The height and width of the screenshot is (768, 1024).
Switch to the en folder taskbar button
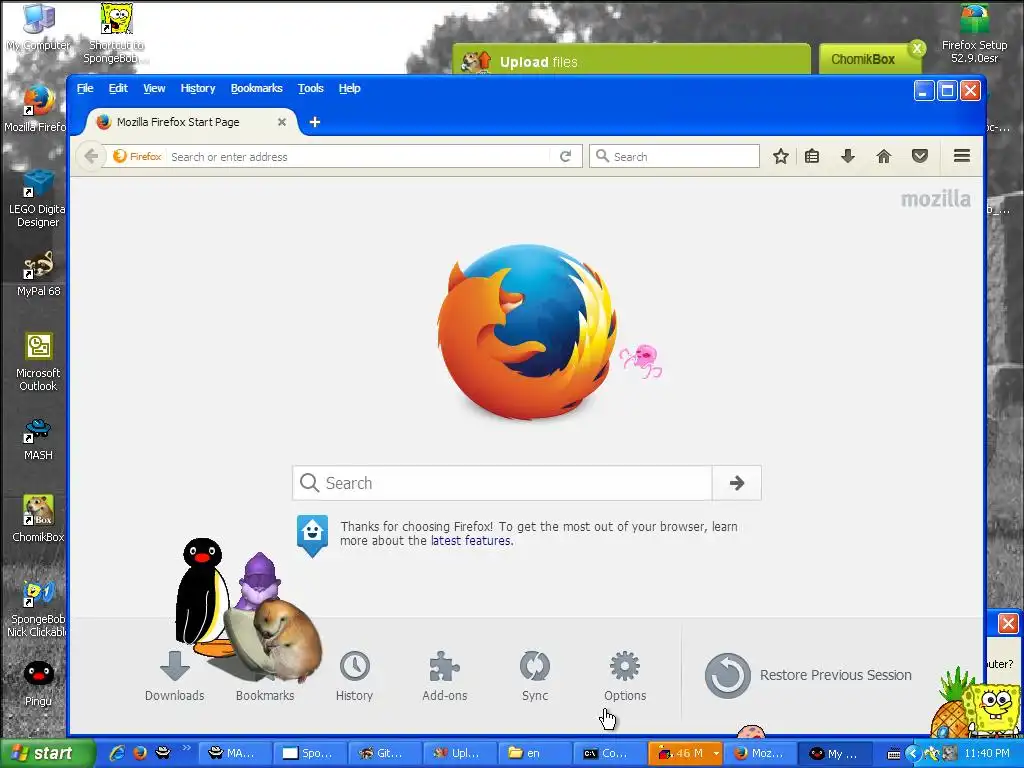click(534, 753)
